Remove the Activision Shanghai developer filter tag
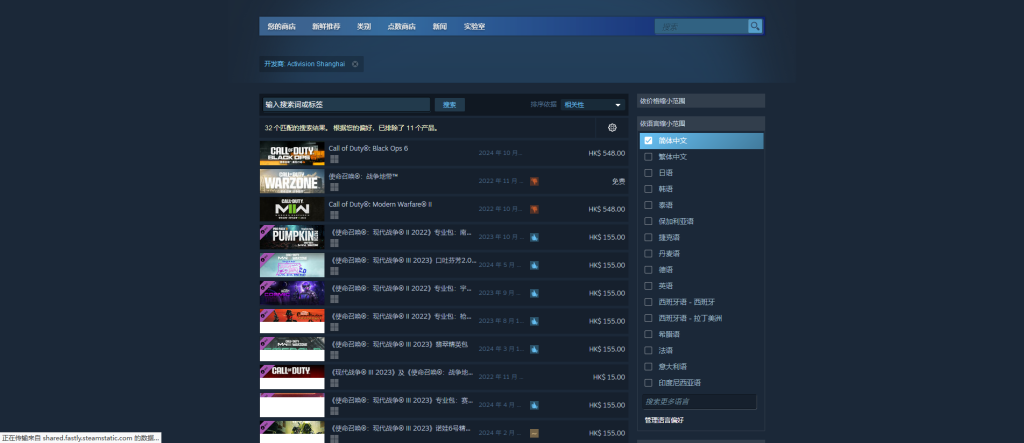 [355, 64]
